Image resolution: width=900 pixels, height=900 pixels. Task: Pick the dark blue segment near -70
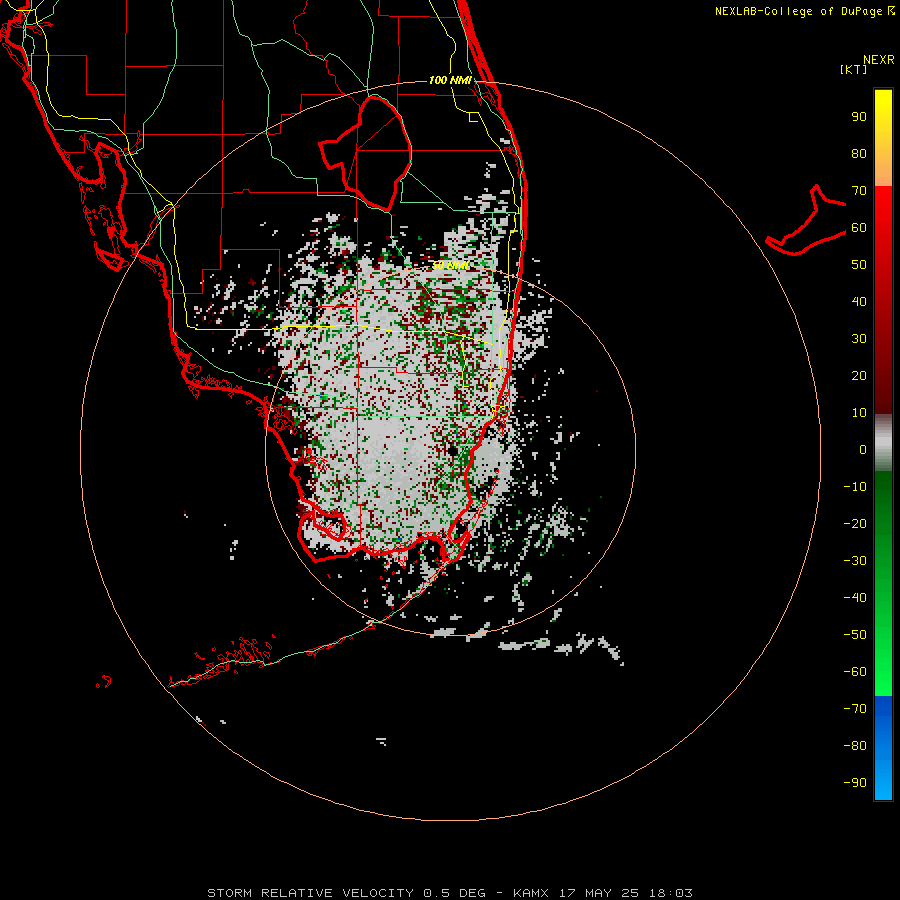pos(883,707)
